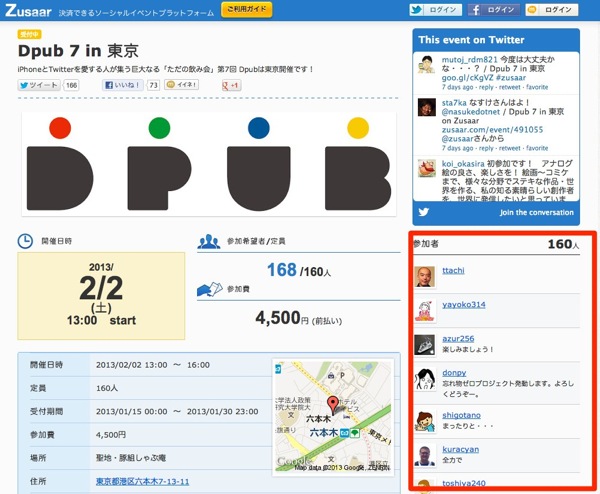Favorite mutoj_rdm821's tweet

click(537, 87)
